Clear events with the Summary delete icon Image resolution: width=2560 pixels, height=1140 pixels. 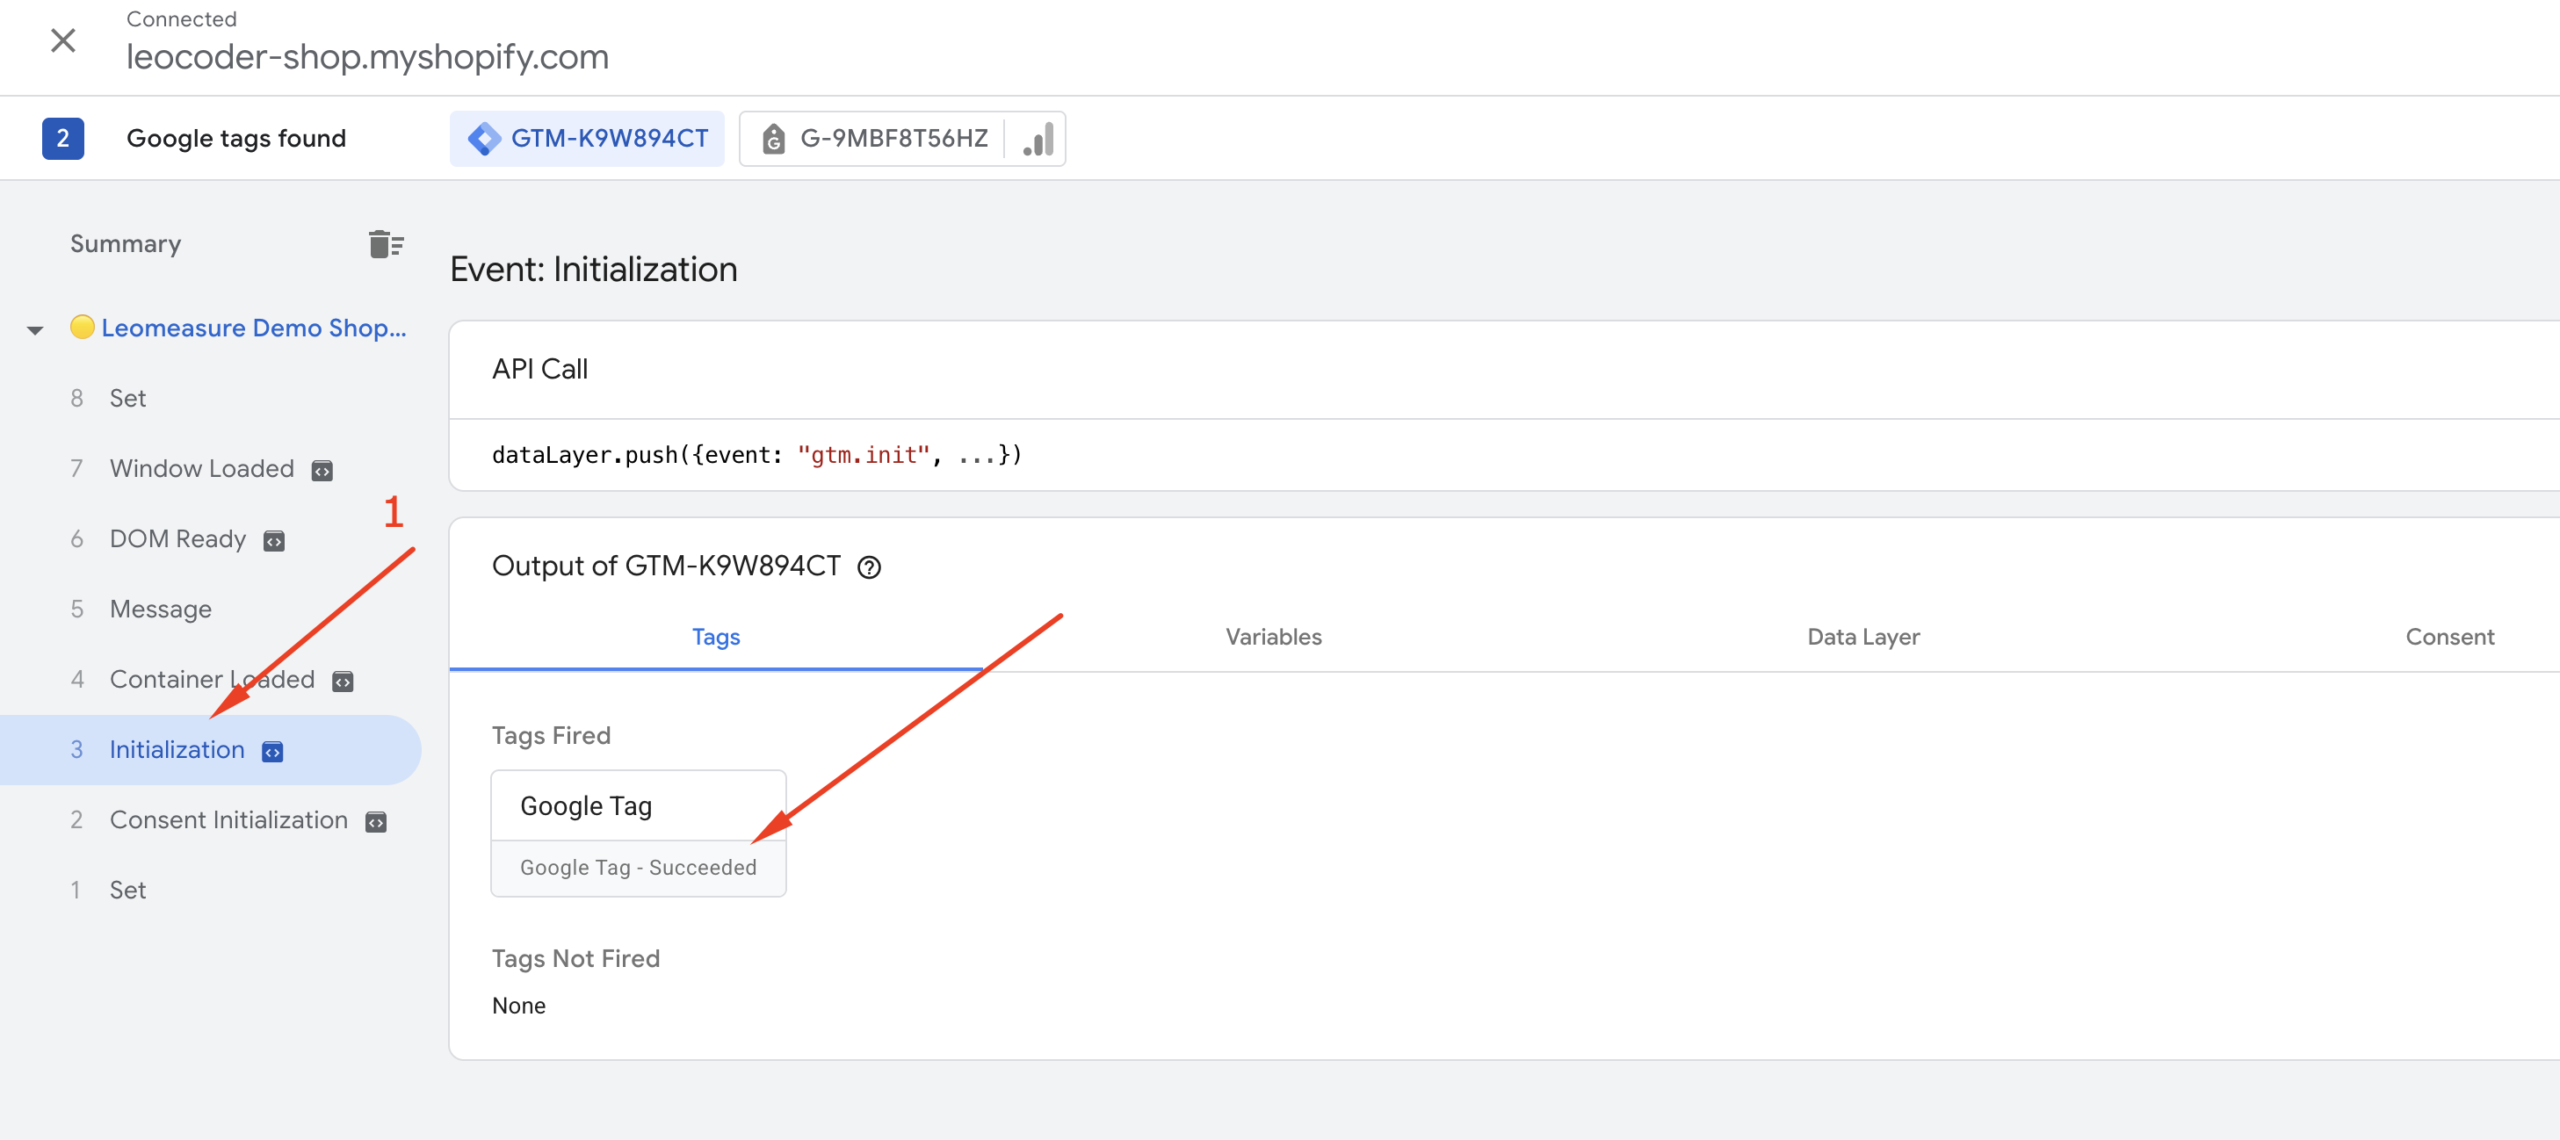[x=386, y=243]
